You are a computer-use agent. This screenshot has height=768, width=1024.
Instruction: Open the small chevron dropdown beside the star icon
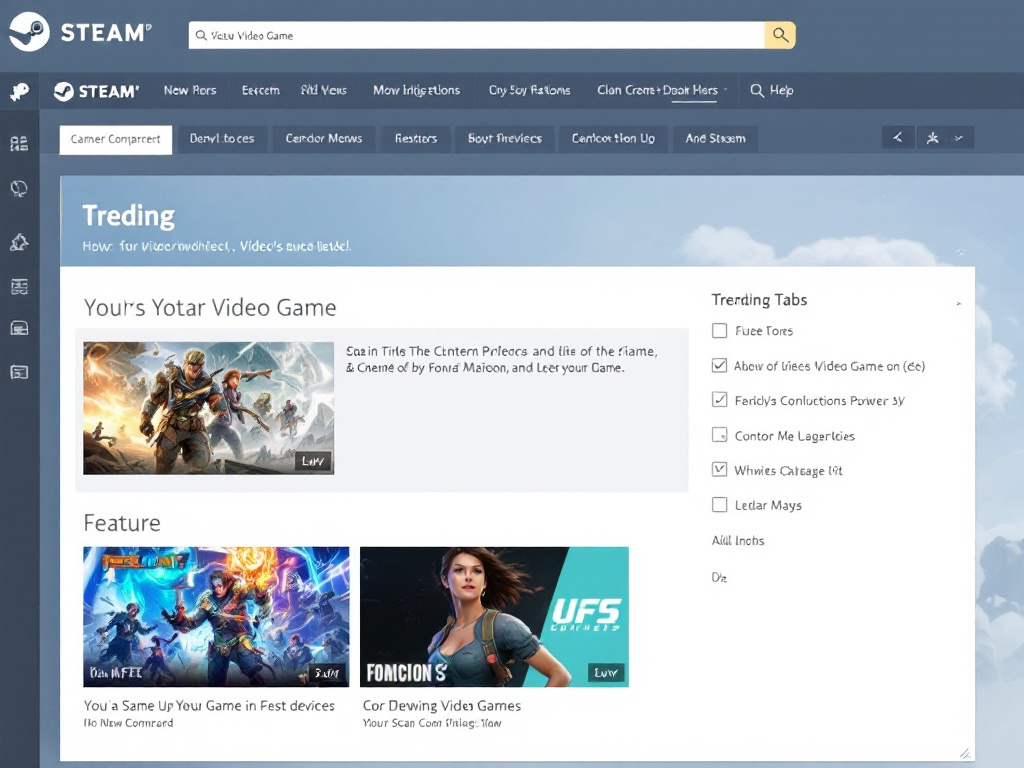(x=959, y=138)
